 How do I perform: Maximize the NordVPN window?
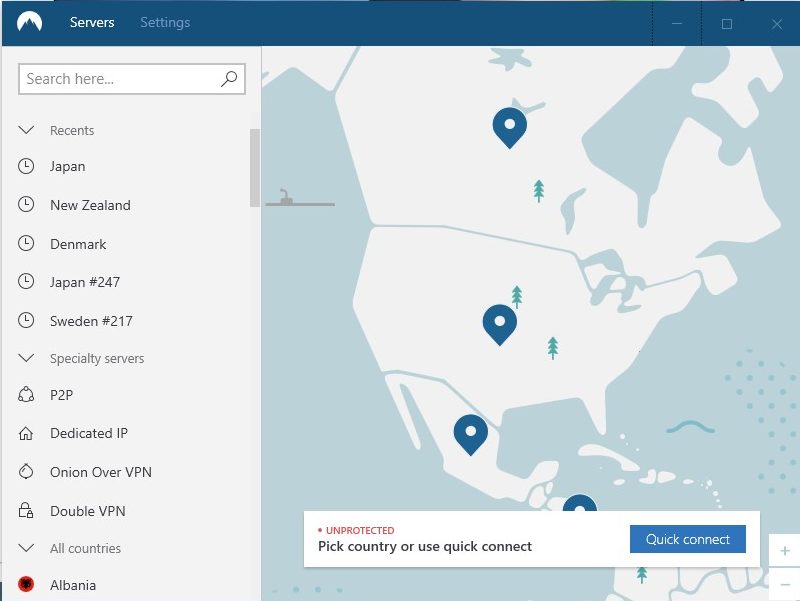click(x=727, y=23)
